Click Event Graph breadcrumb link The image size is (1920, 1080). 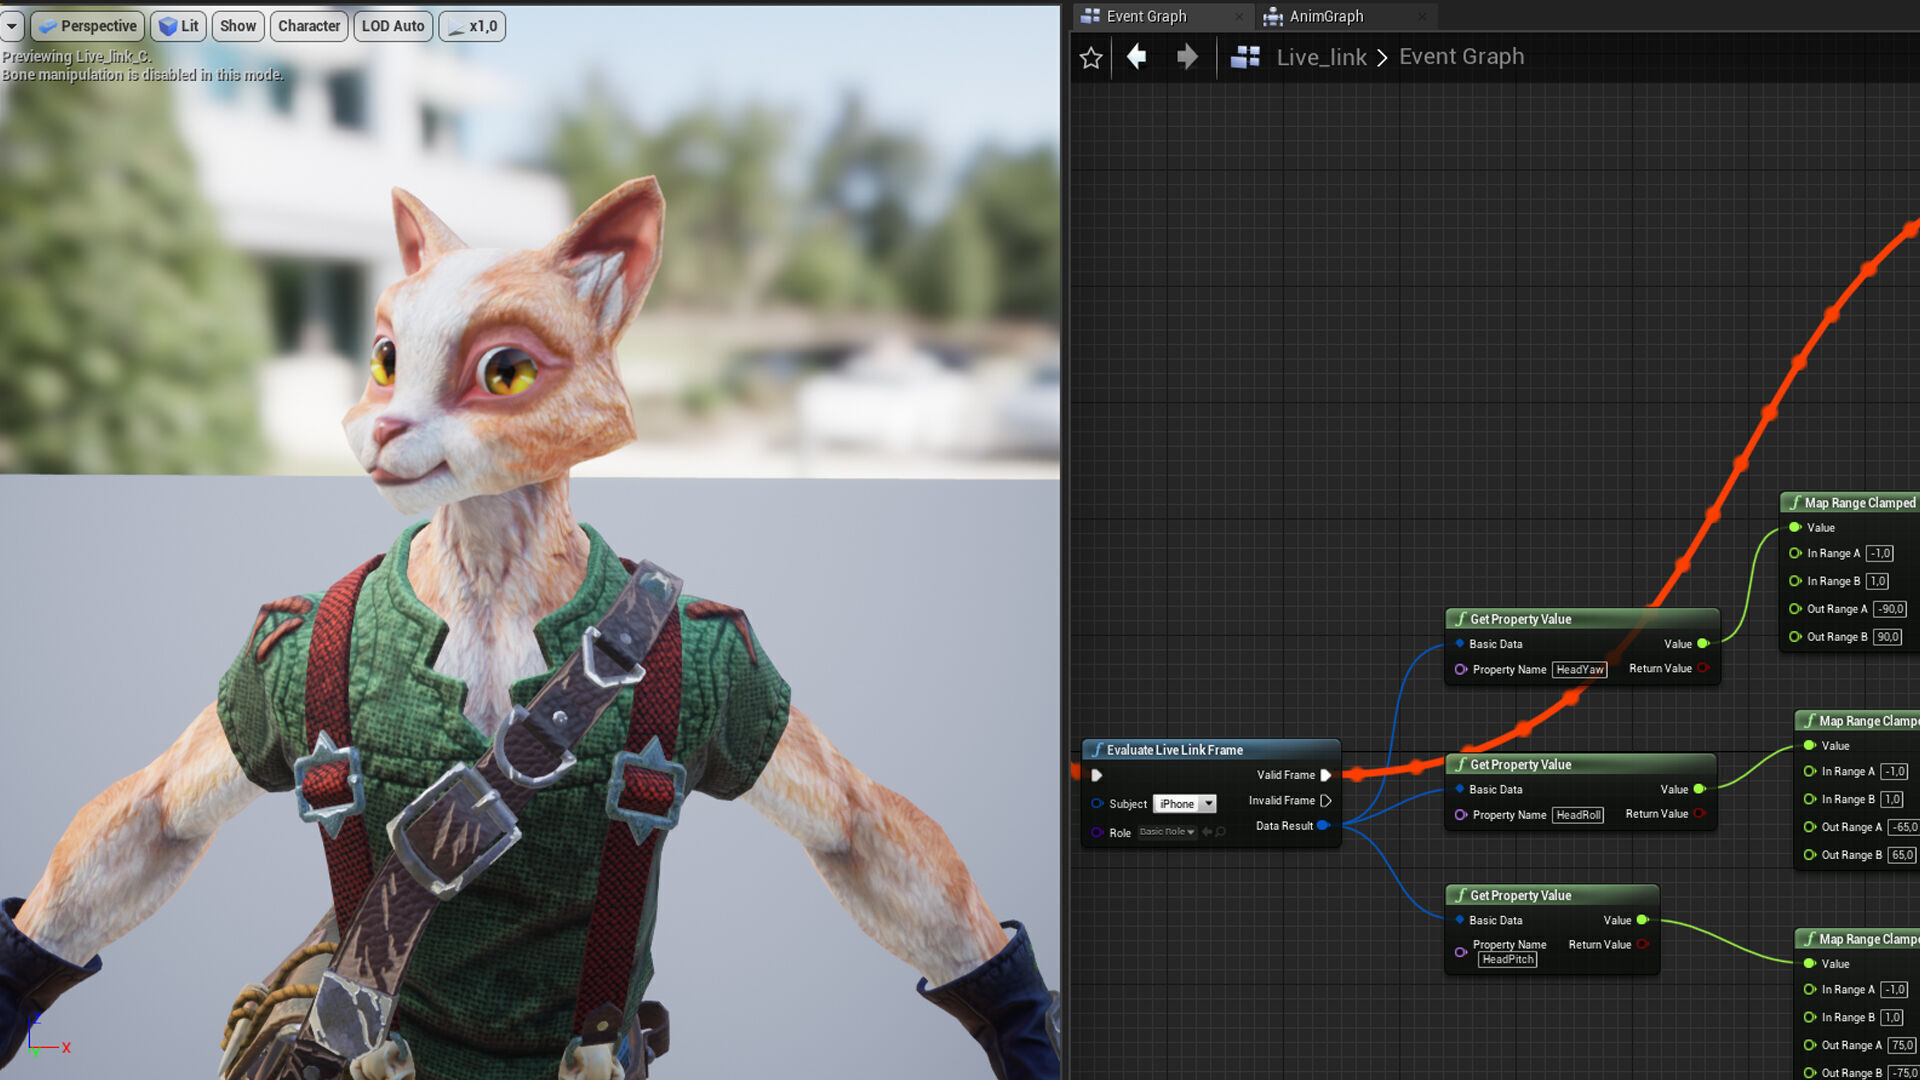pos(1461,57)
